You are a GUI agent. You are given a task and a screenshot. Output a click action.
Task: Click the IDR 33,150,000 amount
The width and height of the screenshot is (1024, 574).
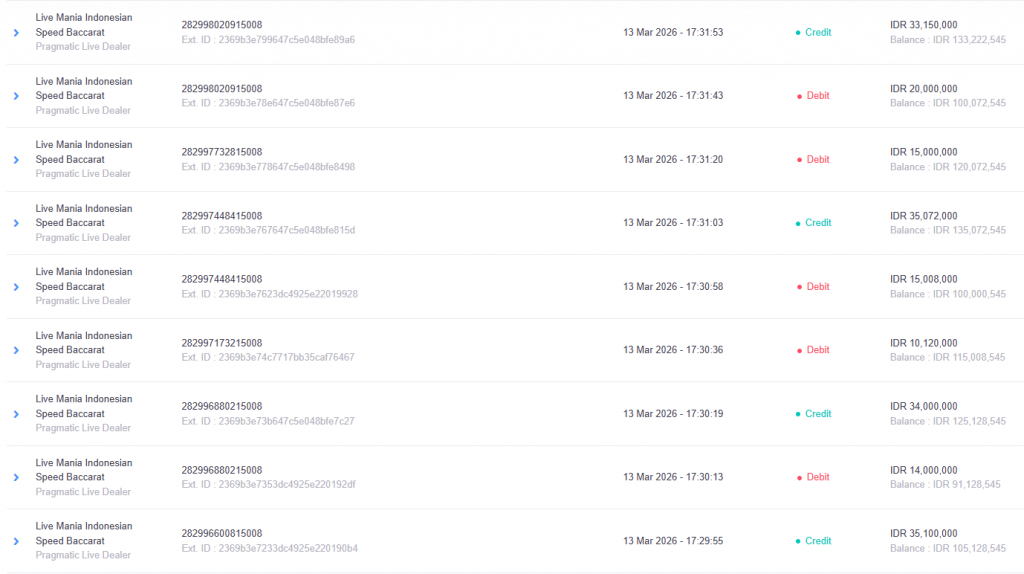923,25
